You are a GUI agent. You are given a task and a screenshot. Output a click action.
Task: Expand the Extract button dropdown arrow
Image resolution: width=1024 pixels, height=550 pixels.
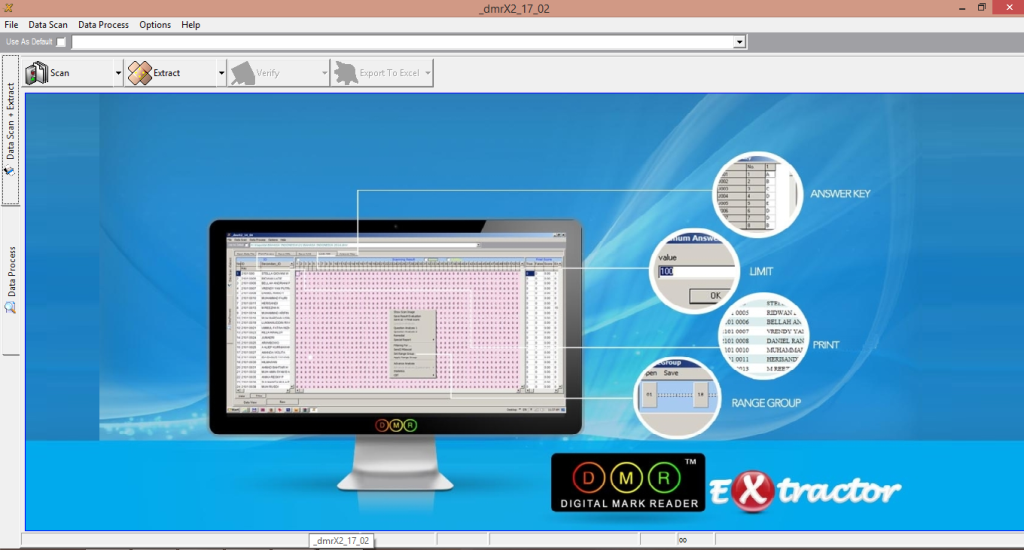point(221,73)
